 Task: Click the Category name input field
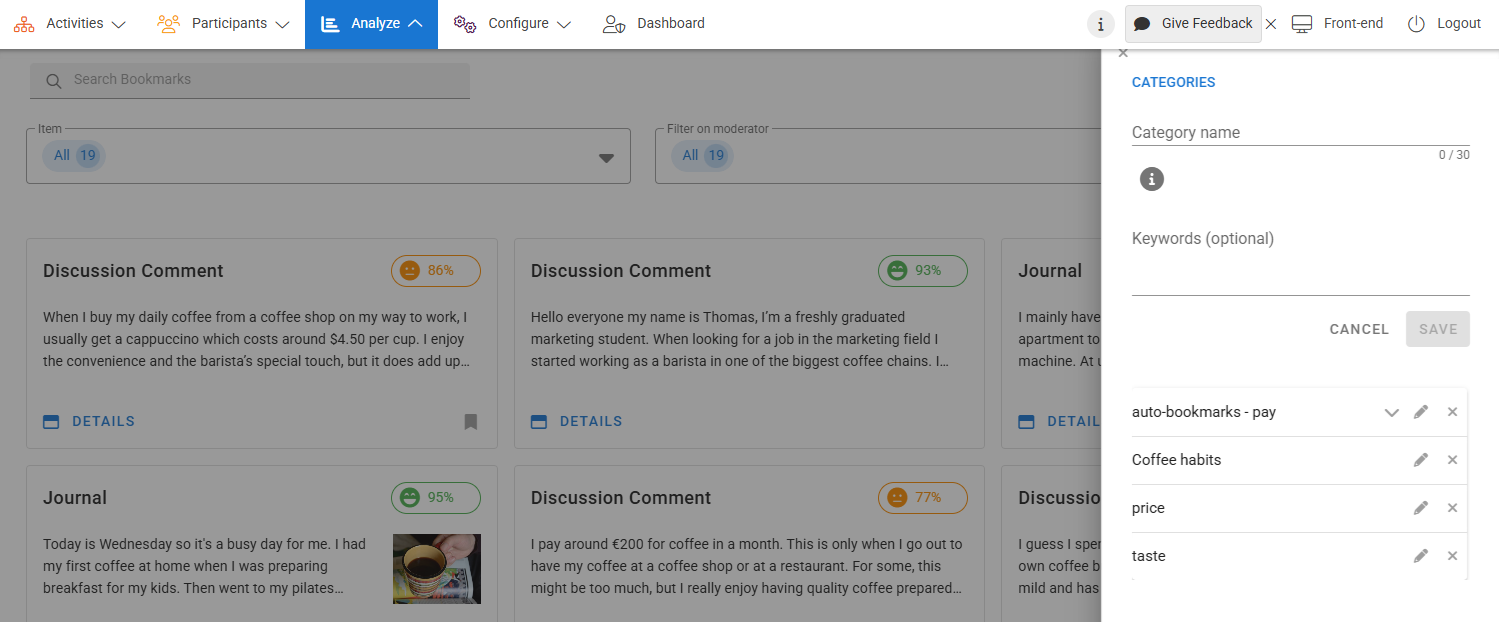[1300, 132]
